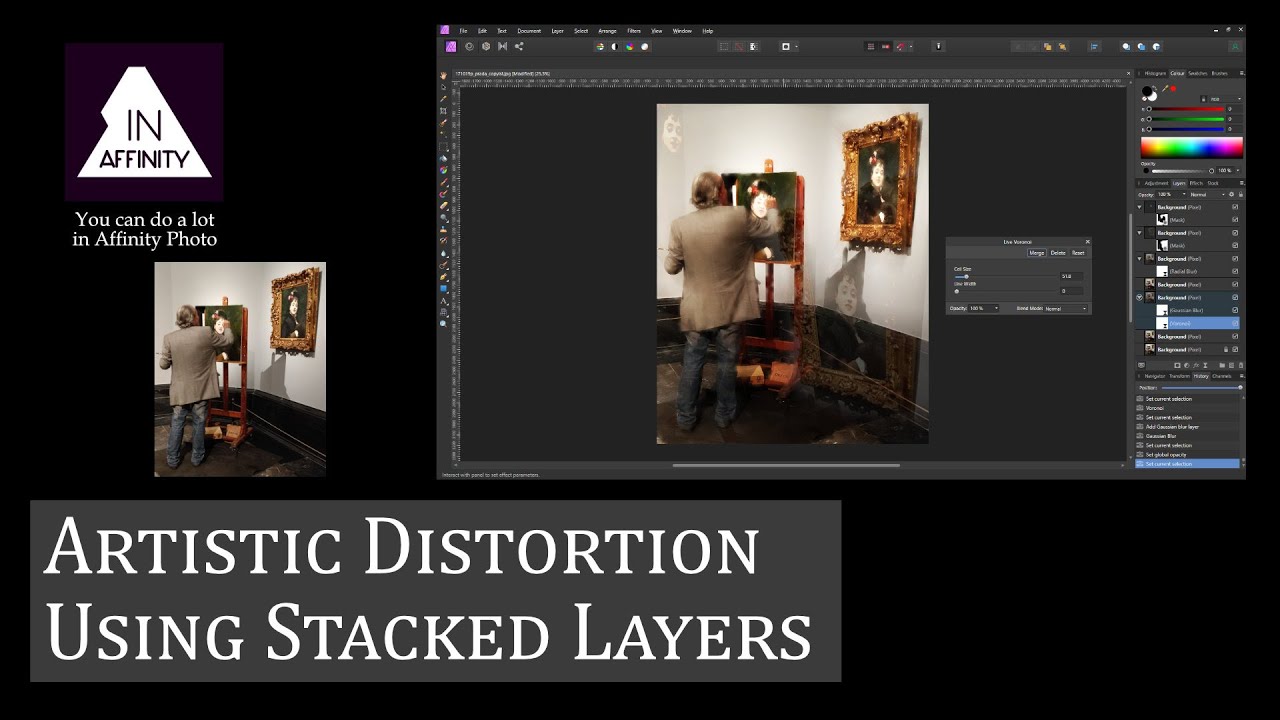Click Layer Effects fx icon
Image resolution: width=1280 pixels, height=720 pixels.
(x=1196, y=365)
